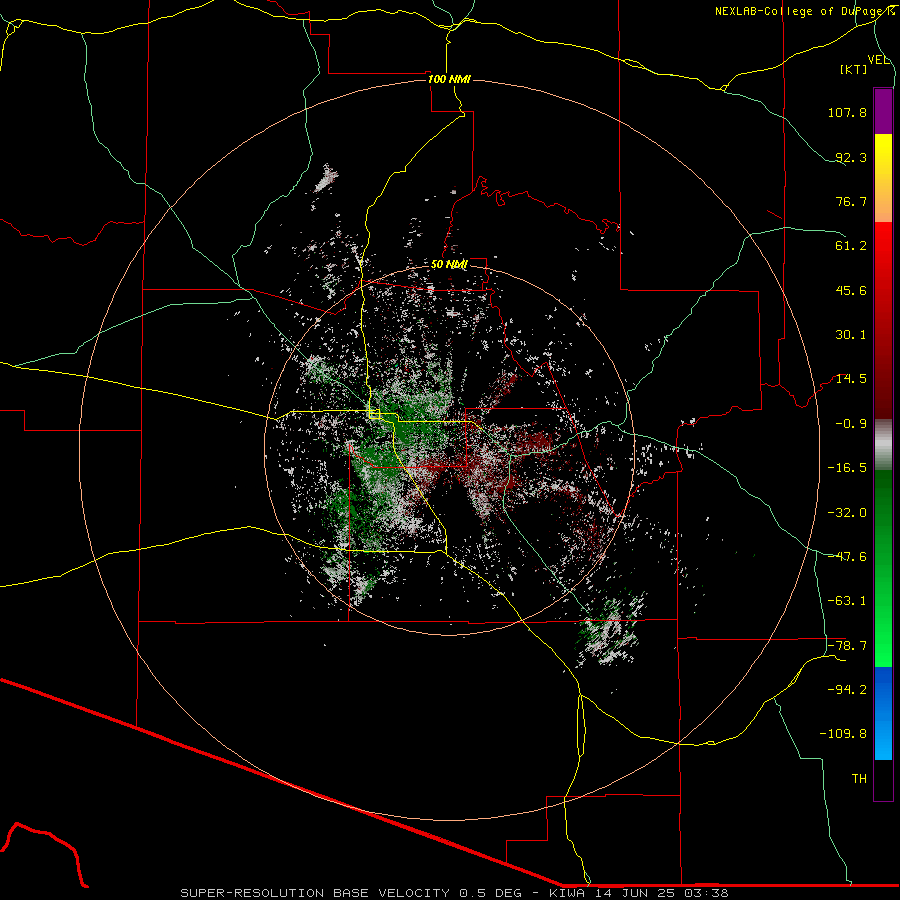Click the '14 JUN 25 03:38' timestamp
900x900 pixels.
[x=661, y=893]
